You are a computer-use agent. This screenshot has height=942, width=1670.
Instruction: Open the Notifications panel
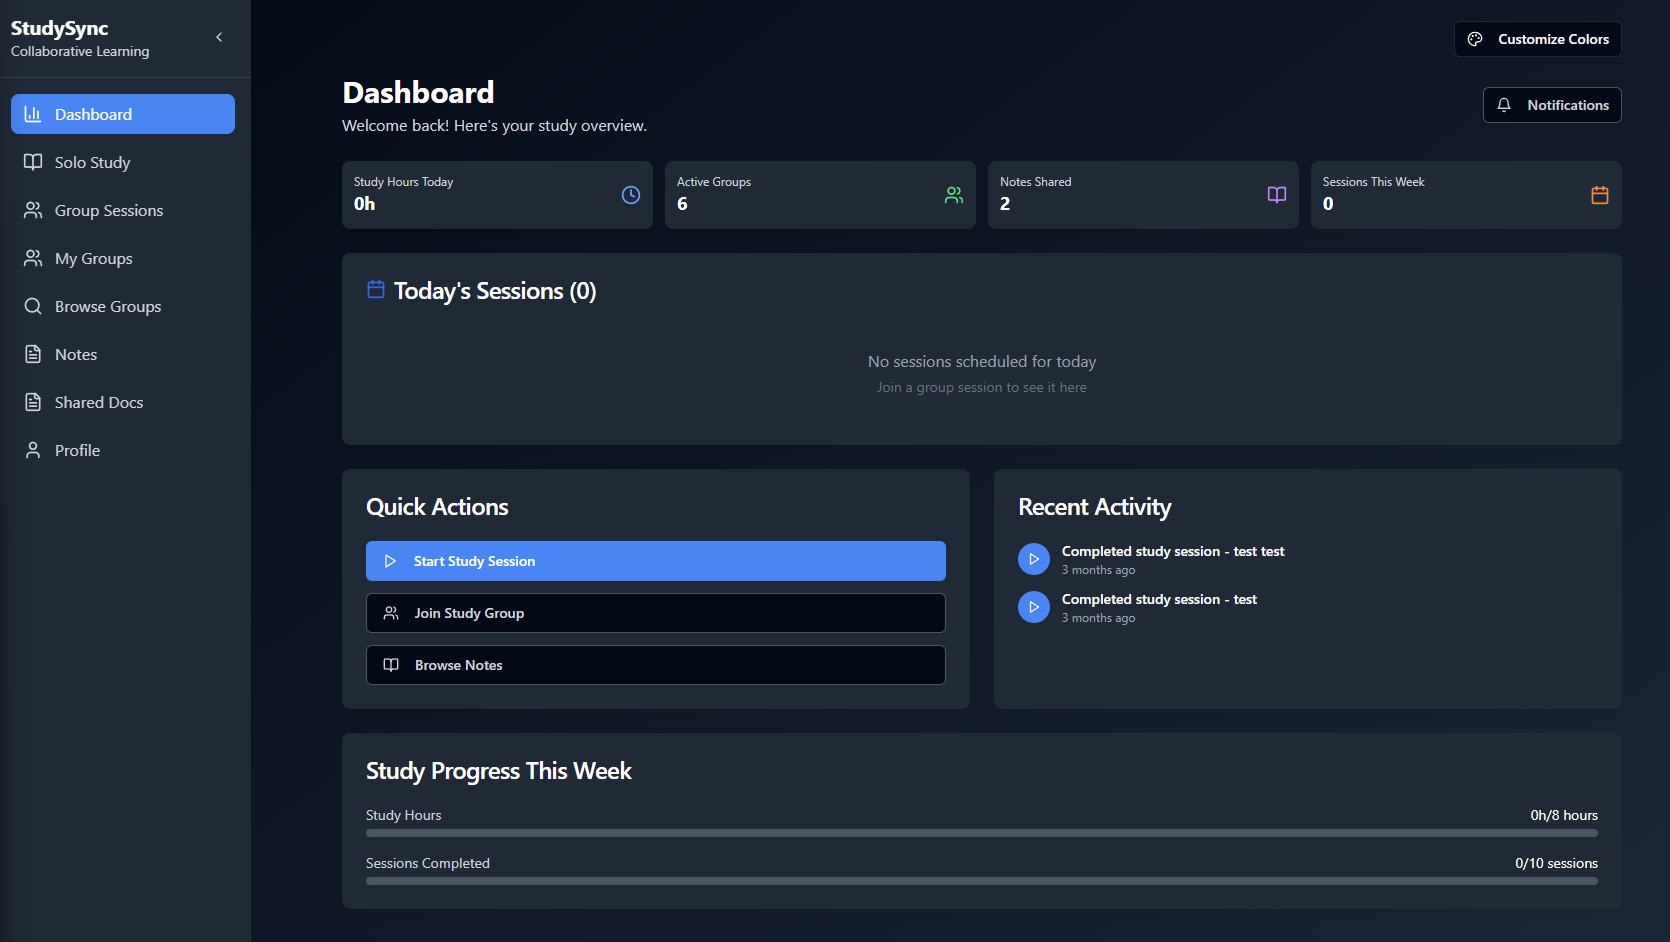1551,105
